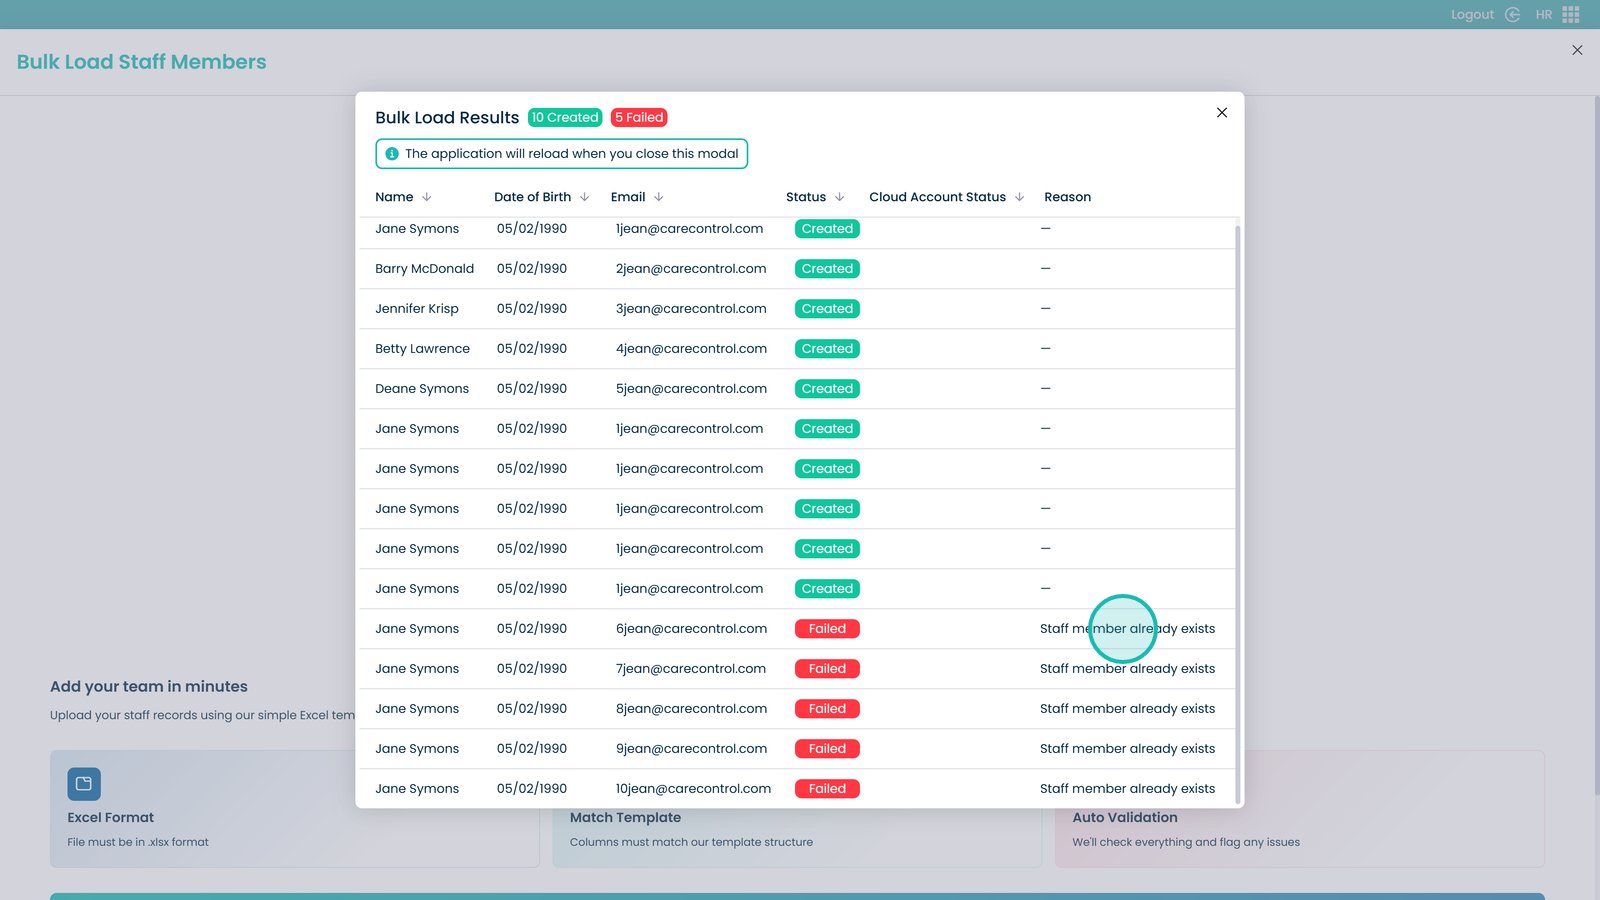The width and height of the screenshot is (1600, 900).
Task: Select the Barry McDonald row
Action: [x=424, y=269]
